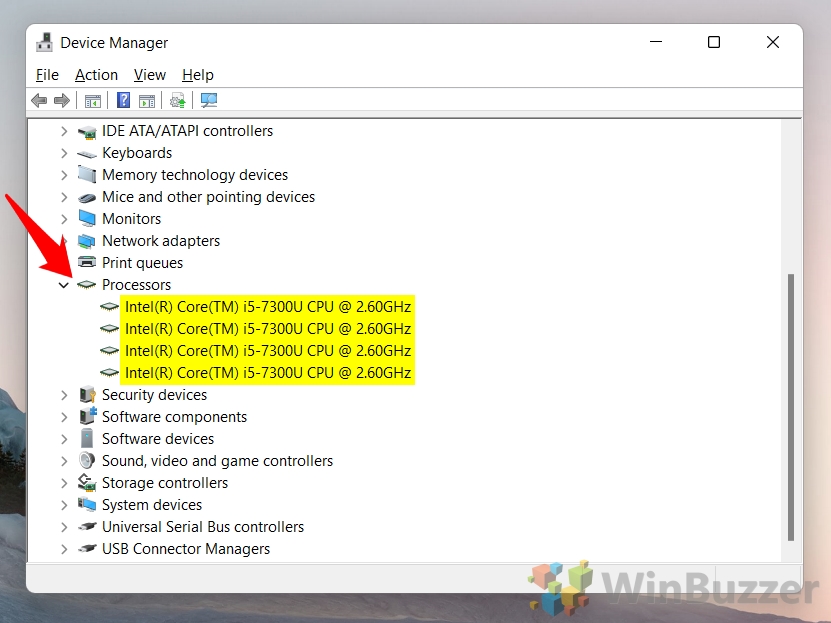Open the View menu
The image size is (831, 623).
point(149,75)
